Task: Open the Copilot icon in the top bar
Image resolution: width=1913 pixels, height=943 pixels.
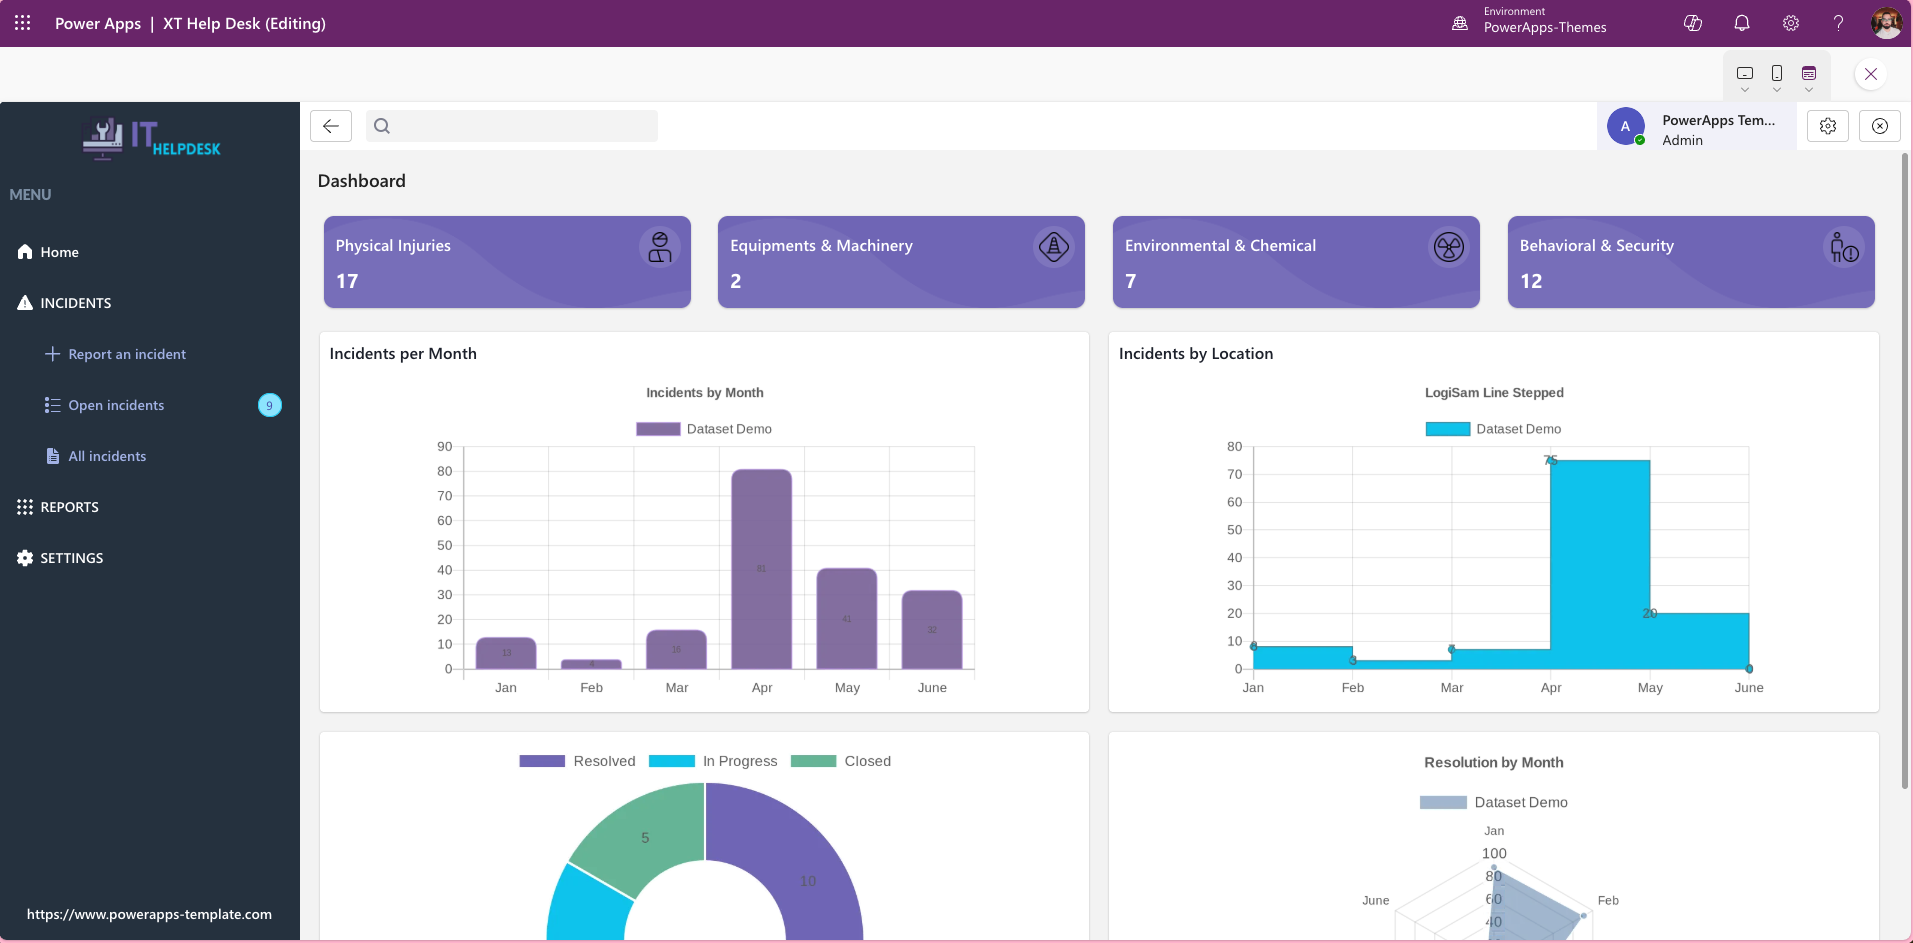Action: 1692,23
